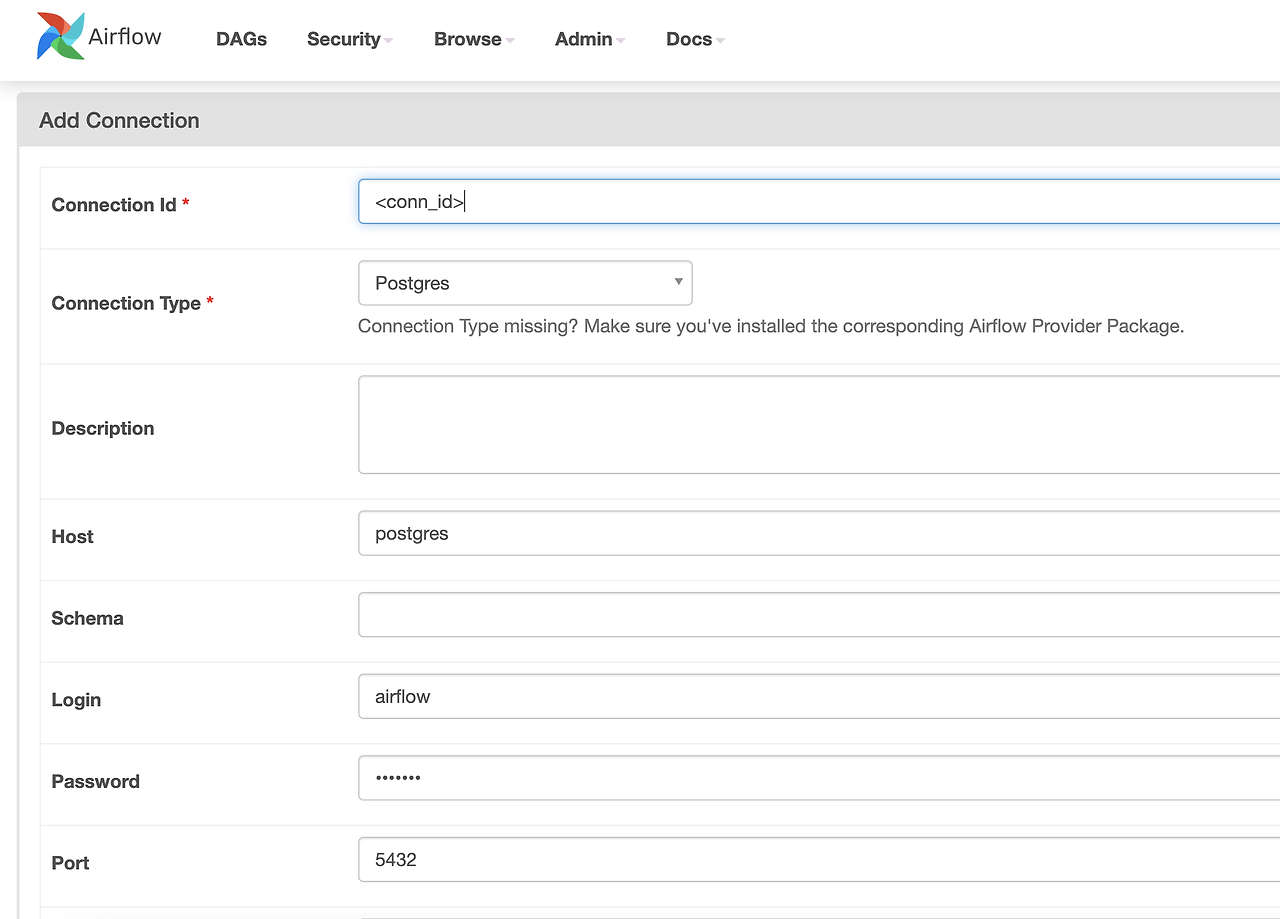Click the Connection Id label
Screen dimensions: 1280x919
point(114,205)
